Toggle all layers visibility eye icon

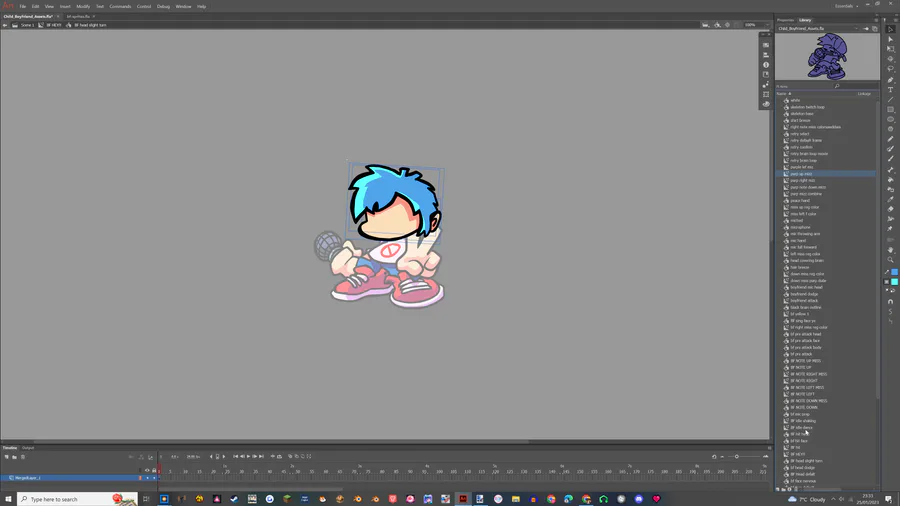pos(147,470)
